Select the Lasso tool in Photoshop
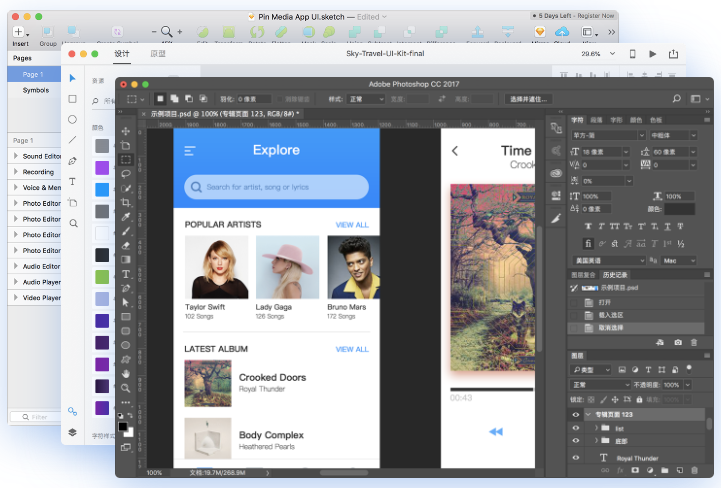The height and width of the screenshot is (488, 721). tap(126, 174)
